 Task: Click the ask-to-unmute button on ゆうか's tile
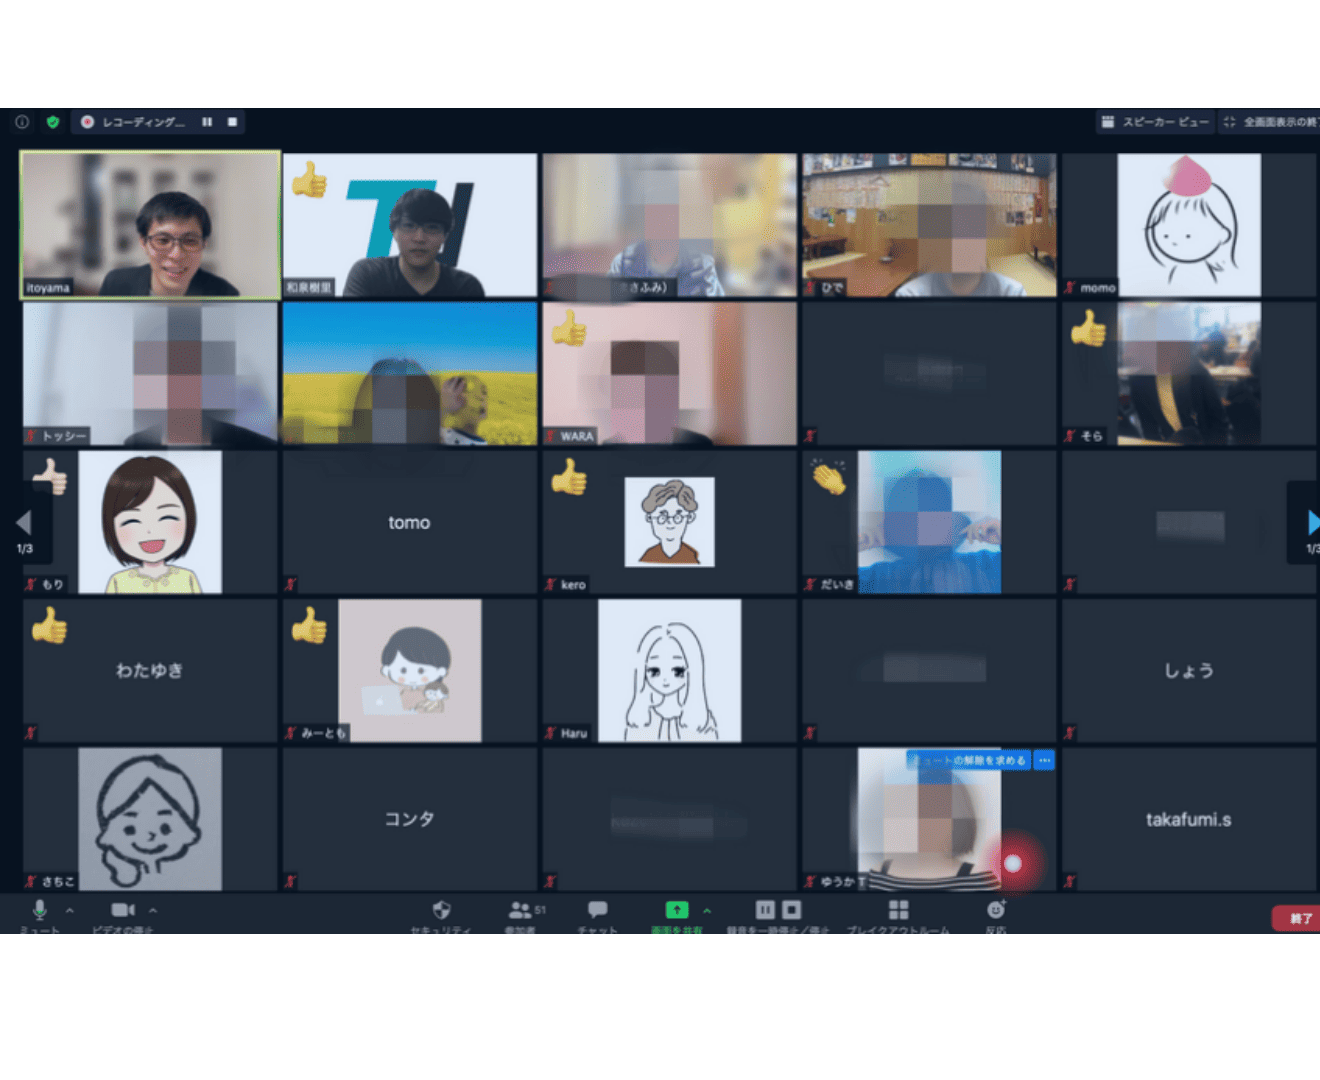tap(968, 760)
